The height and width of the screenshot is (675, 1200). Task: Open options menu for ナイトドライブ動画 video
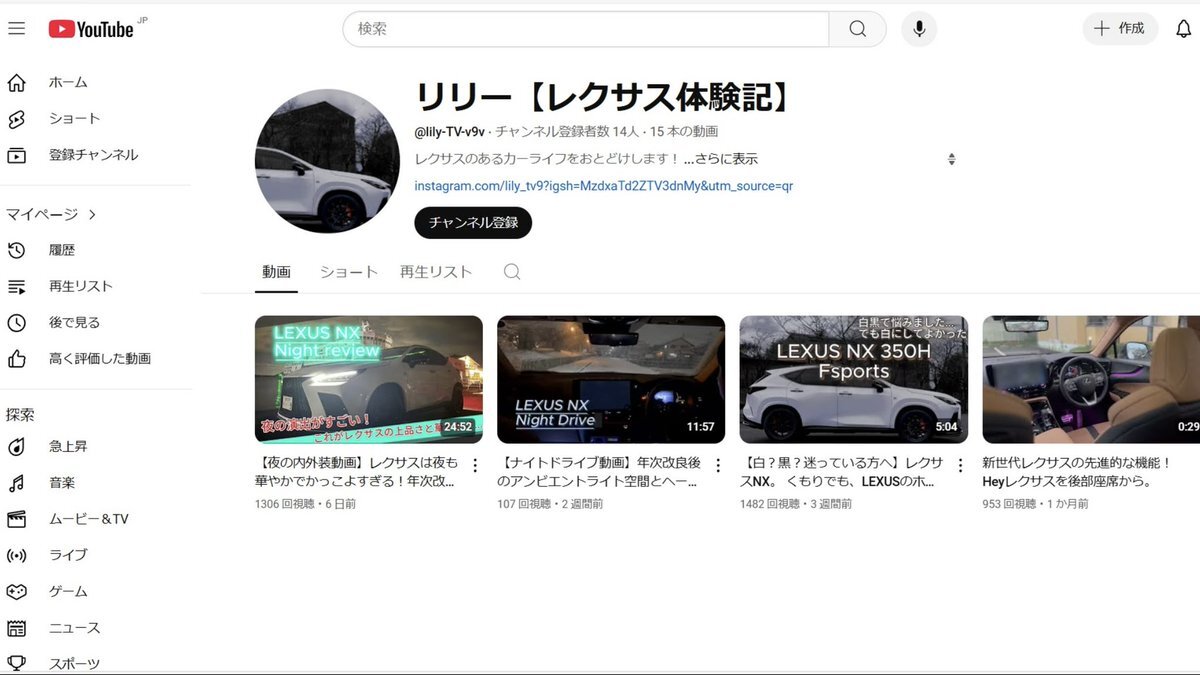tap(717, 465)
